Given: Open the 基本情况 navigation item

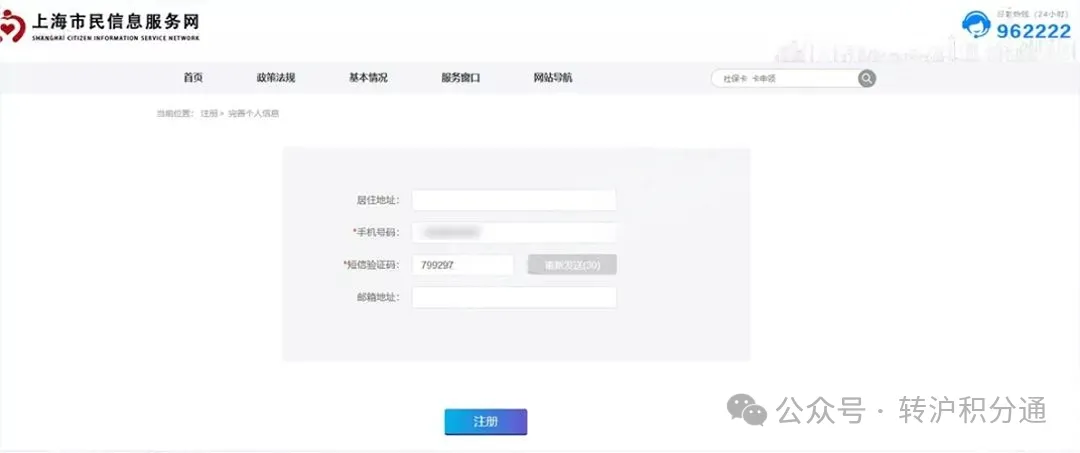Looking at the screenshot, I should point(368,78).
